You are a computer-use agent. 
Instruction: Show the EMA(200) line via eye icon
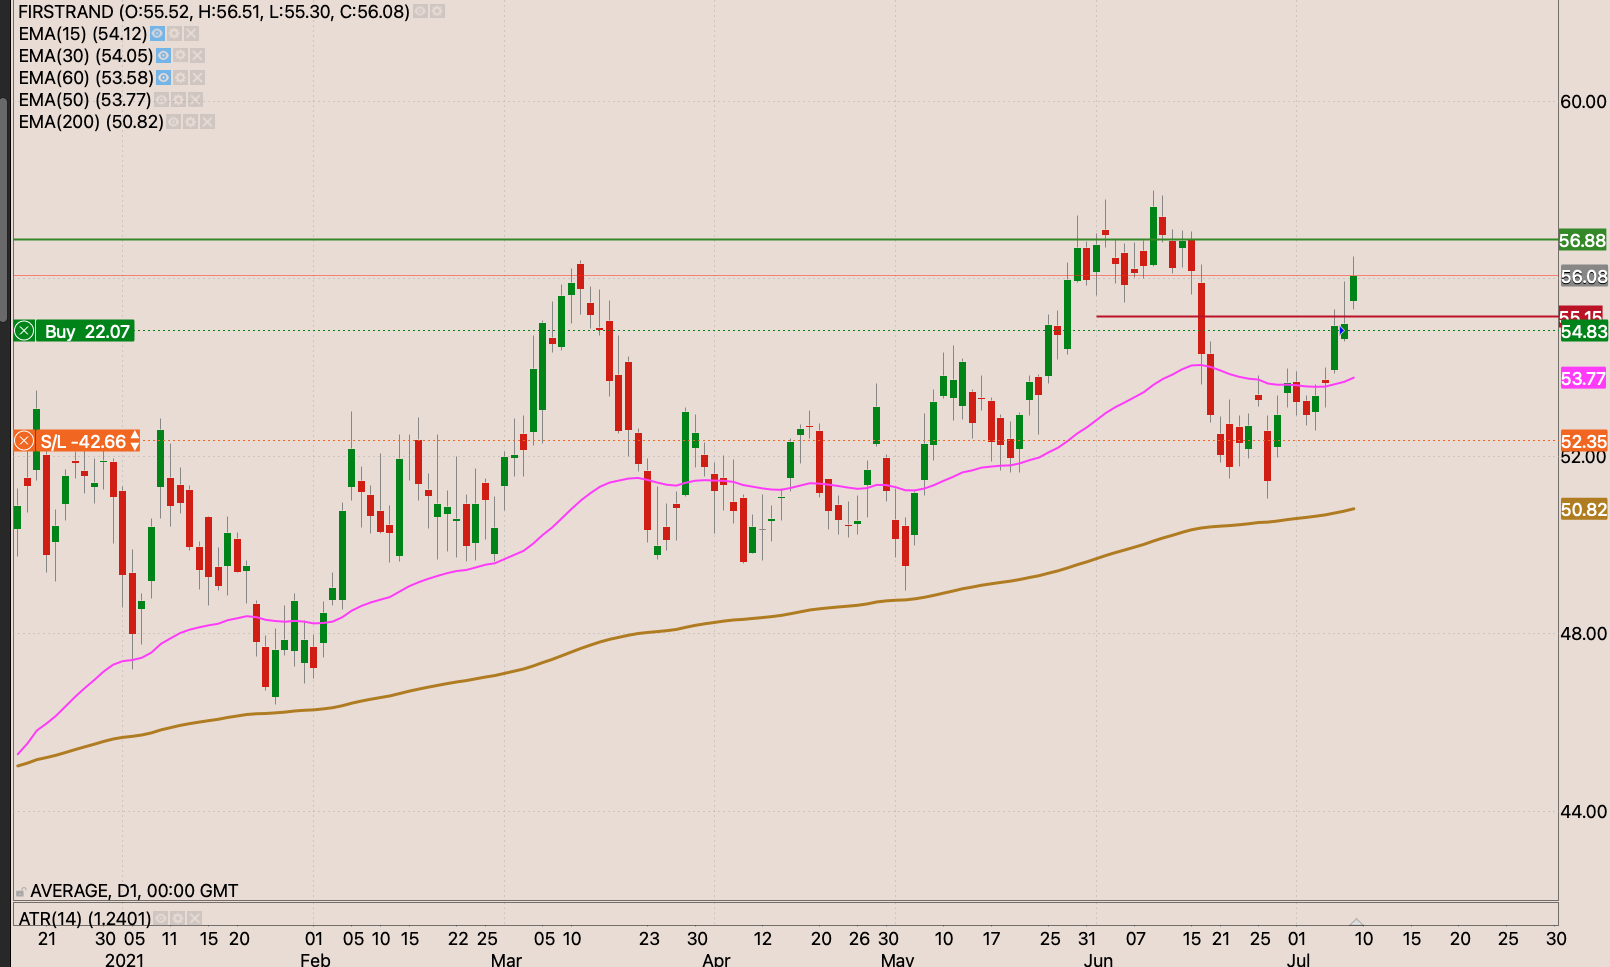[173, 122]
